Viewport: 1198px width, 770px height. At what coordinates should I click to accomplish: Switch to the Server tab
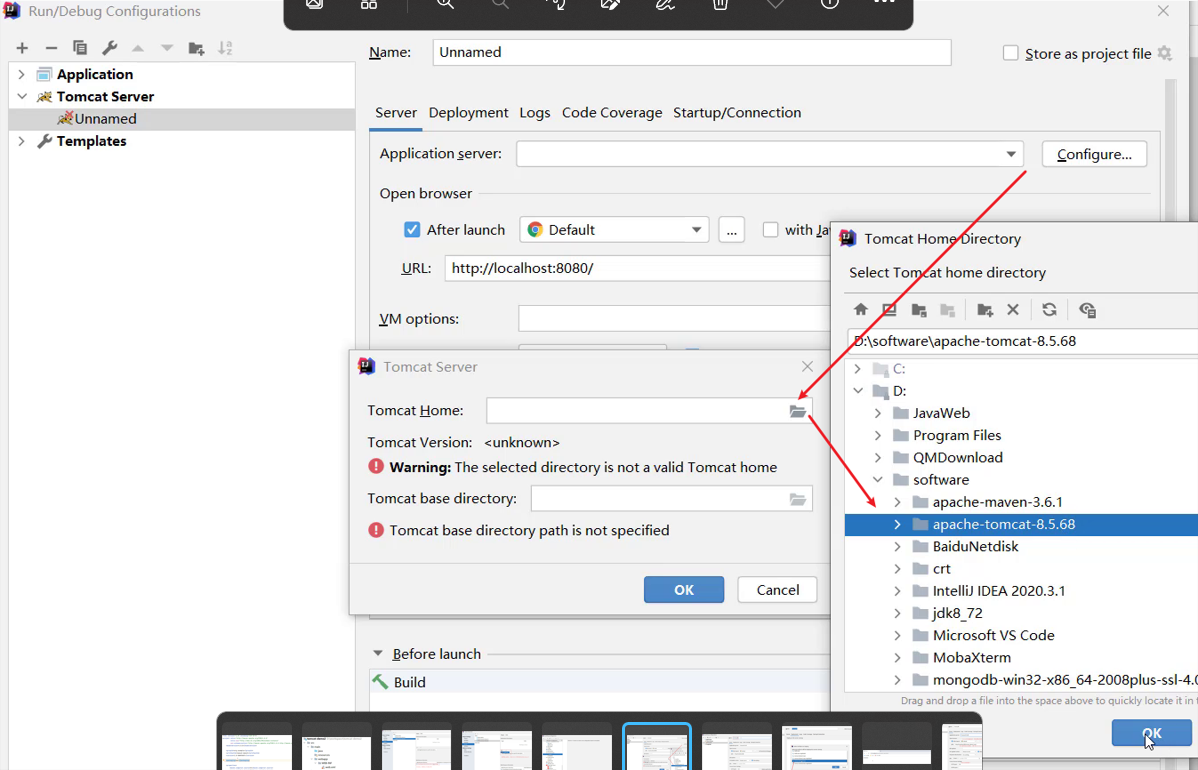(x=396, y=112)
